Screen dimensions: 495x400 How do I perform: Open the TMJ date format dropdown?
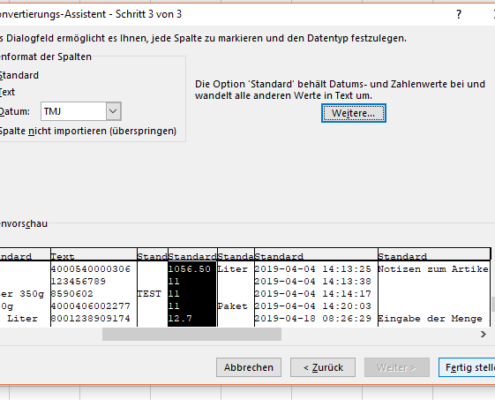coord(113,111)
